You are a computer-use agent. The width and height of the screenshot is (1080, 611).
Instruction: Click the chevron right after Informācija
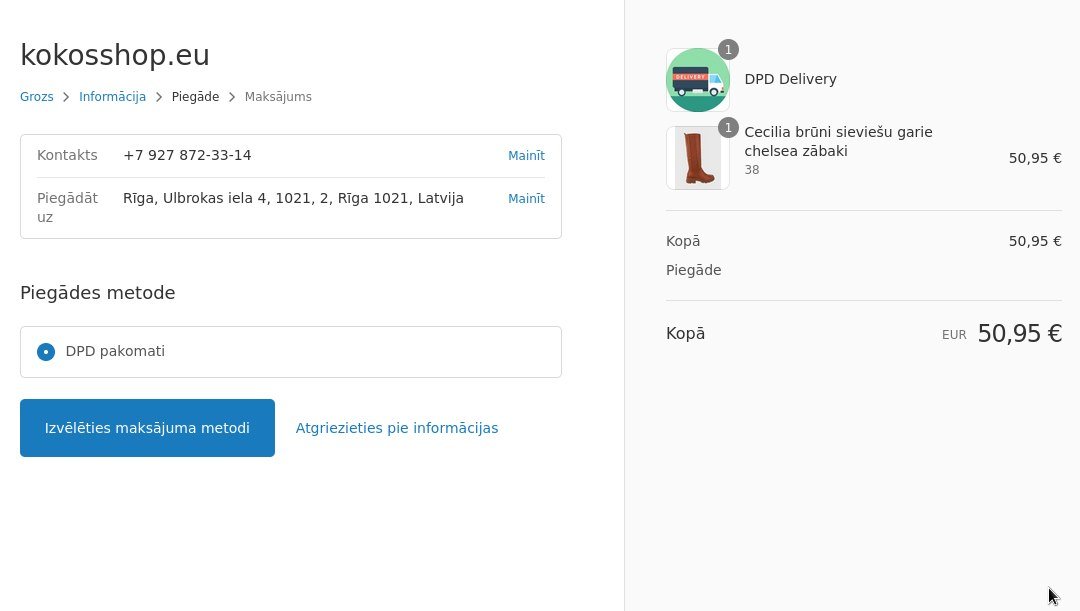(159, 97)
